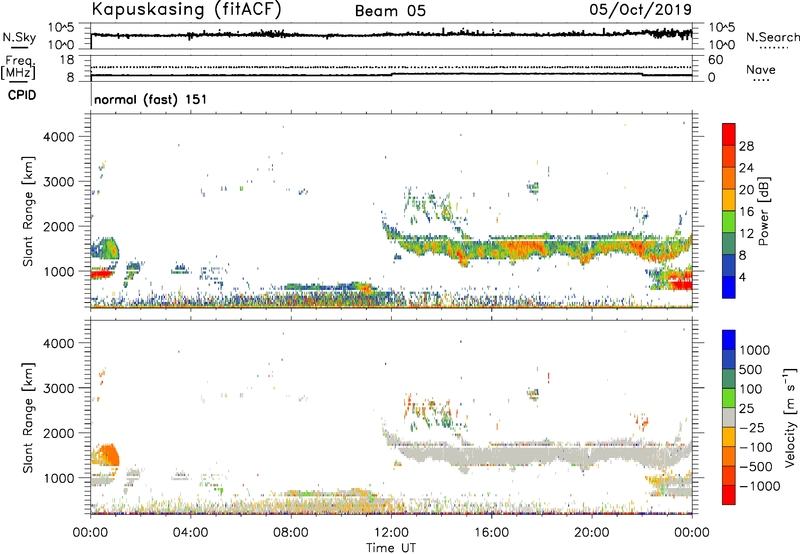Click the red power echo patch after 00:00 UT
The width and height of the screenshot is (800, 554).
click(101, 274)
